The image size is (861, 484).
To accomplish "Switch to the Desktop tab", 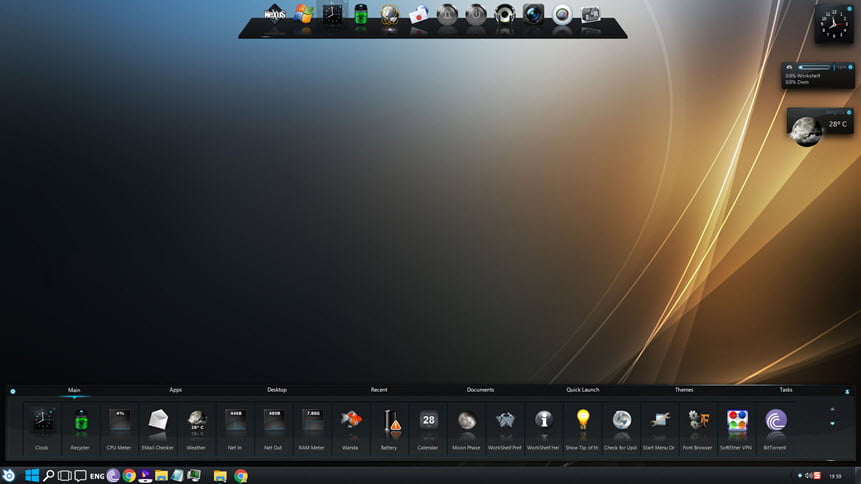I will (277, 390).
